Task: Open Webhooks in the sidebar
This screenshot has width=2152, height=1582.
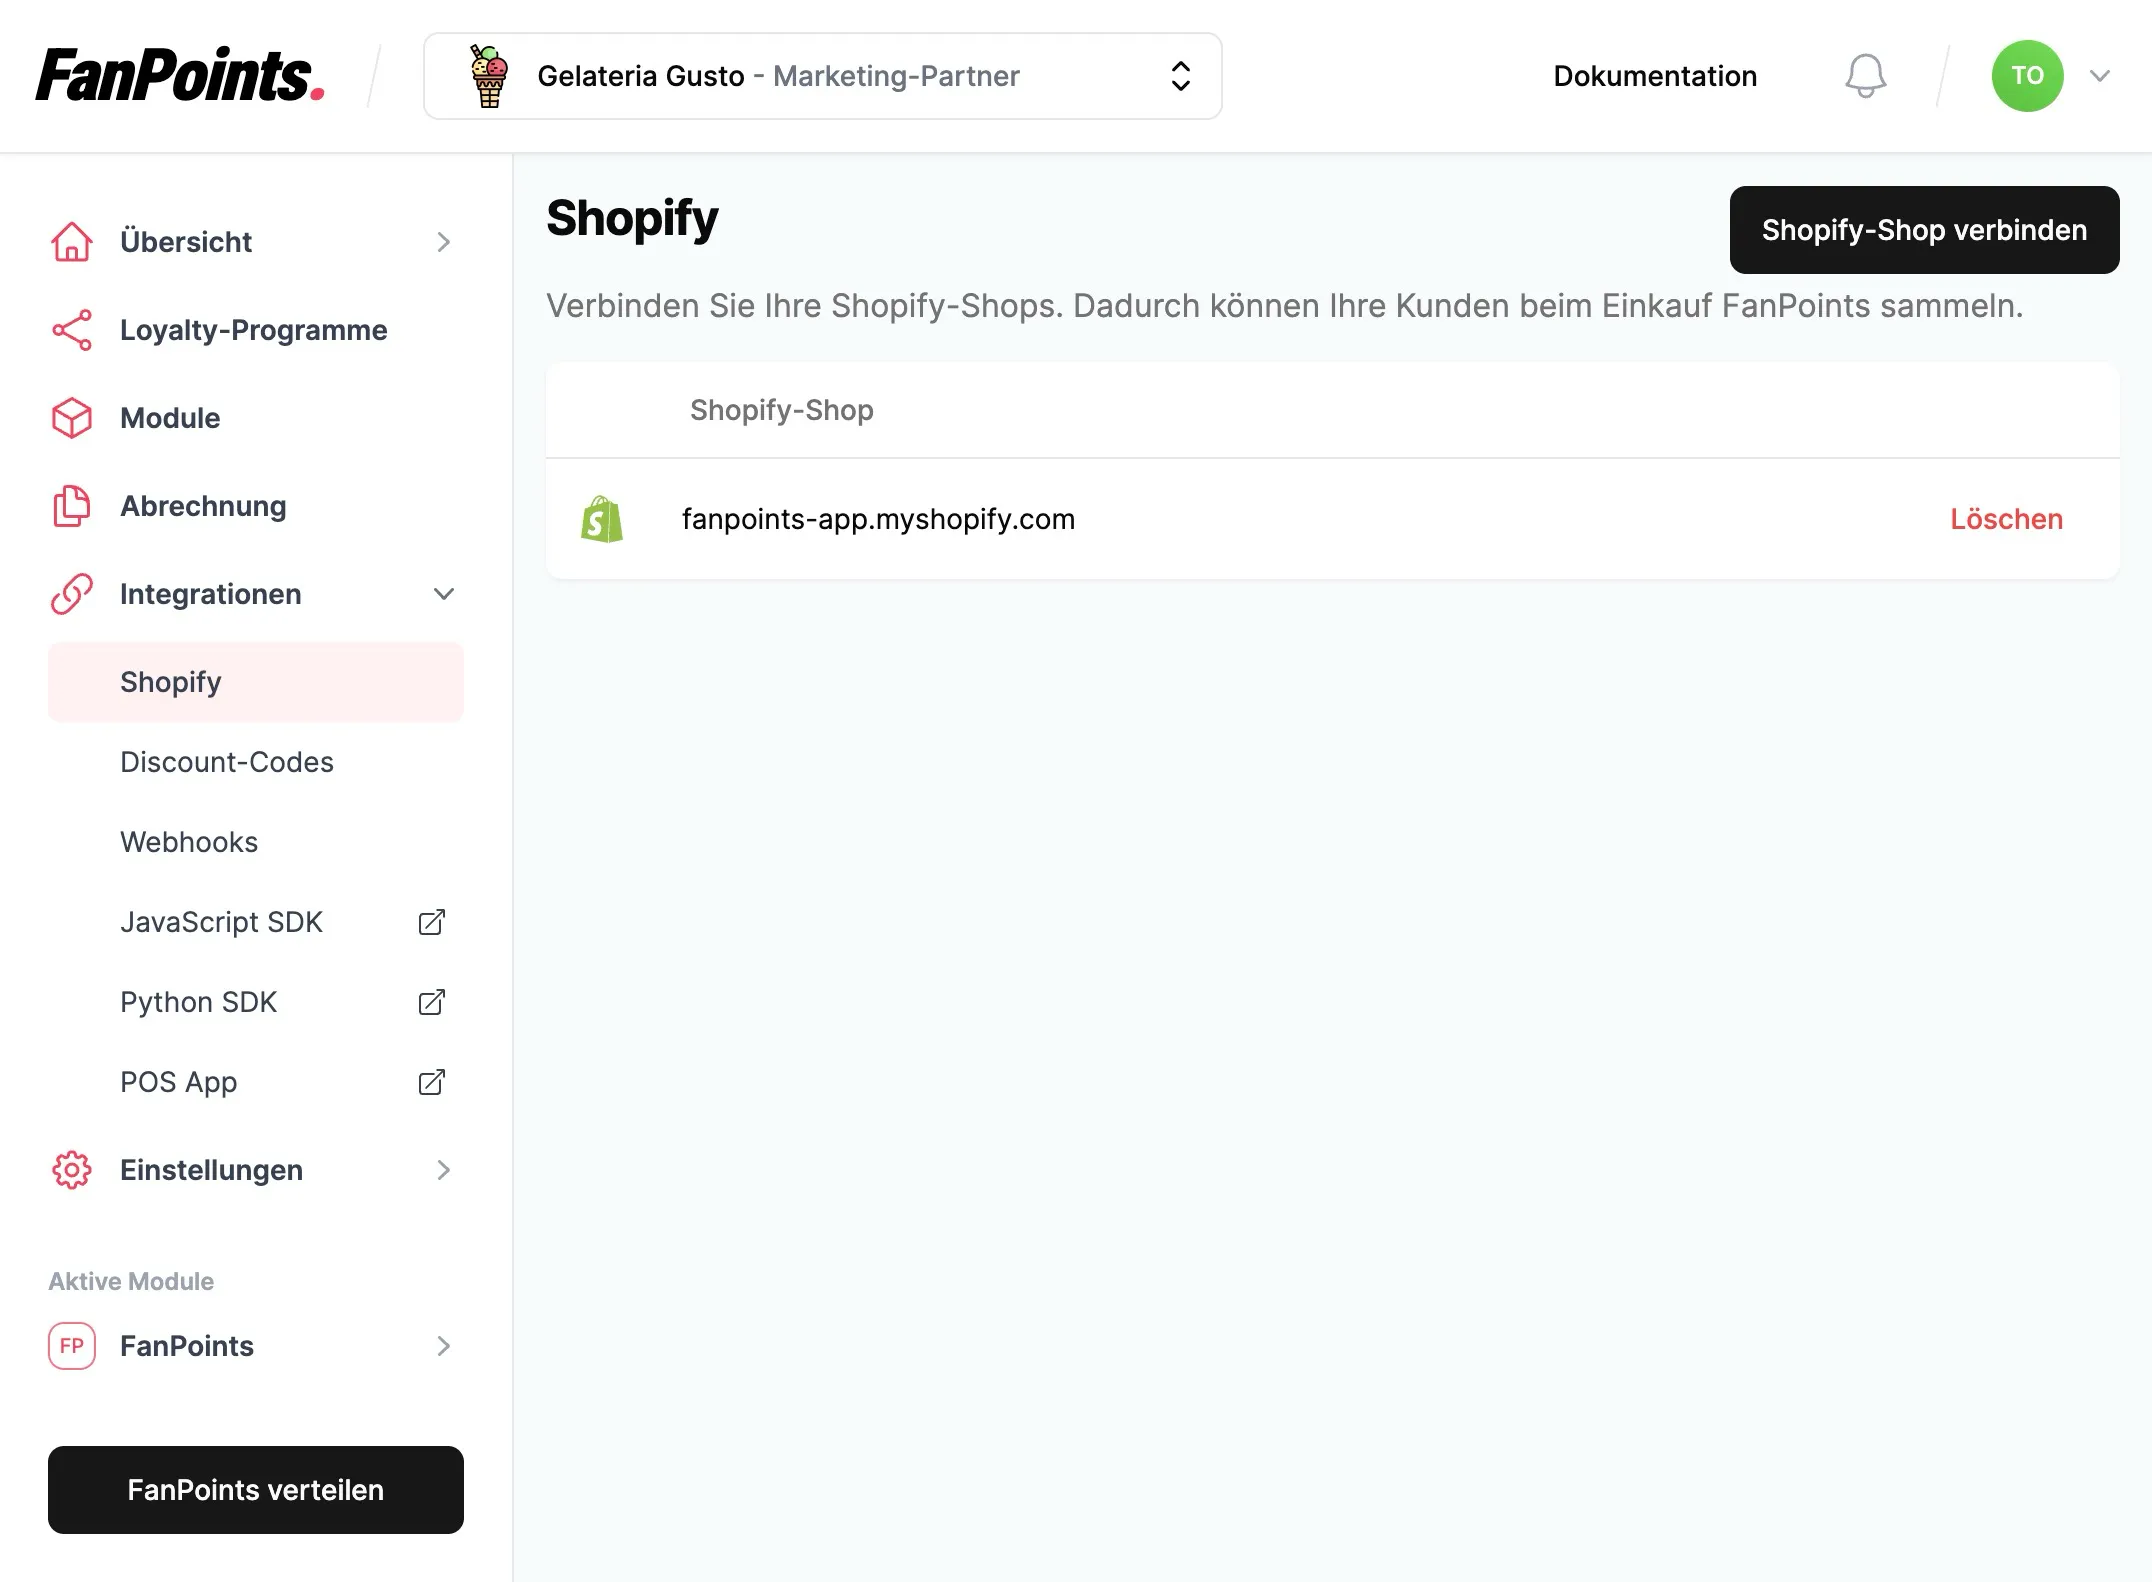Action: coord(256,842)
